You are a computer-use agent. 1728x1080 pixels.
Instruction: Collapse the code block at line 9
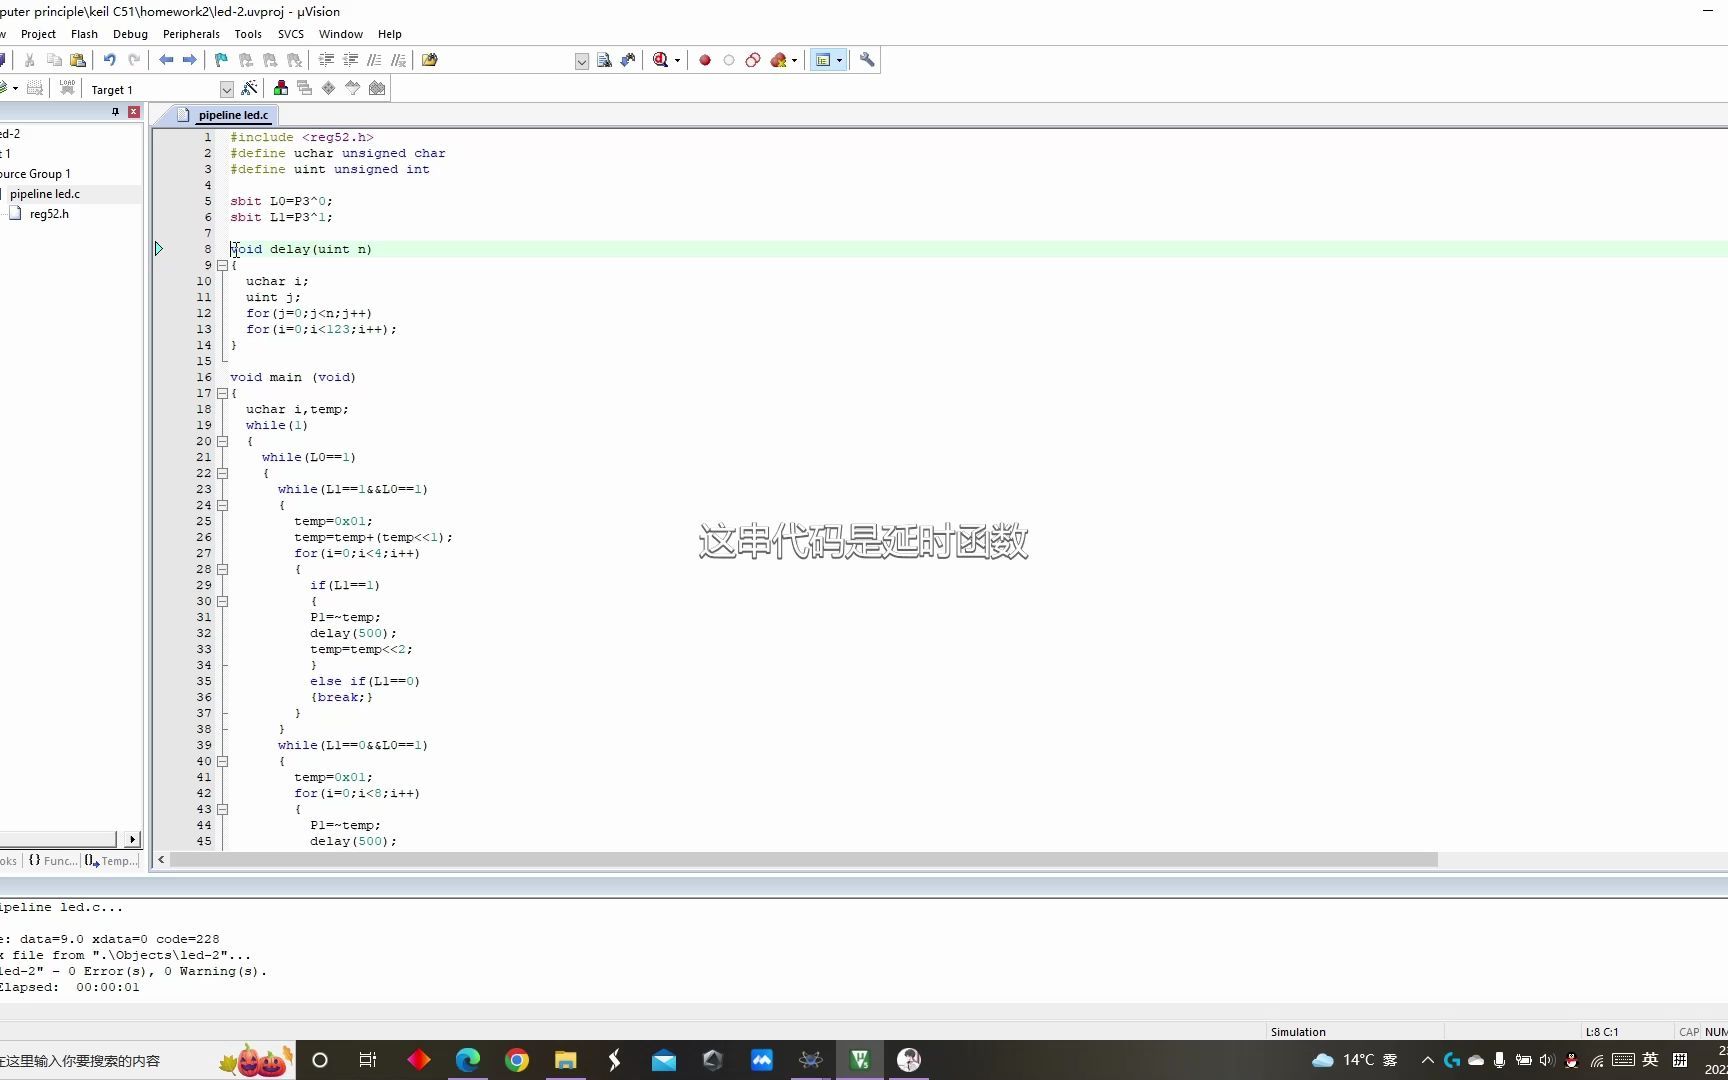(x=222, y=265)
